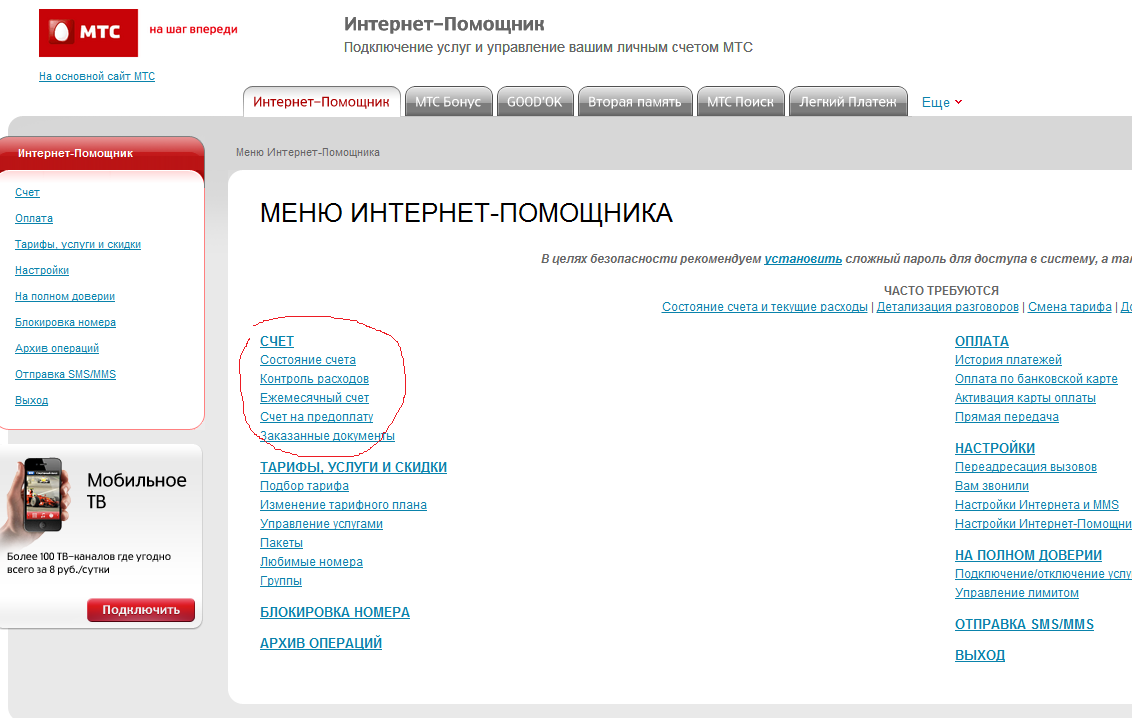Click the ВЫХОД heading in the main menu
Viewport: 1132px width, 718px height.
click(980, 655)
